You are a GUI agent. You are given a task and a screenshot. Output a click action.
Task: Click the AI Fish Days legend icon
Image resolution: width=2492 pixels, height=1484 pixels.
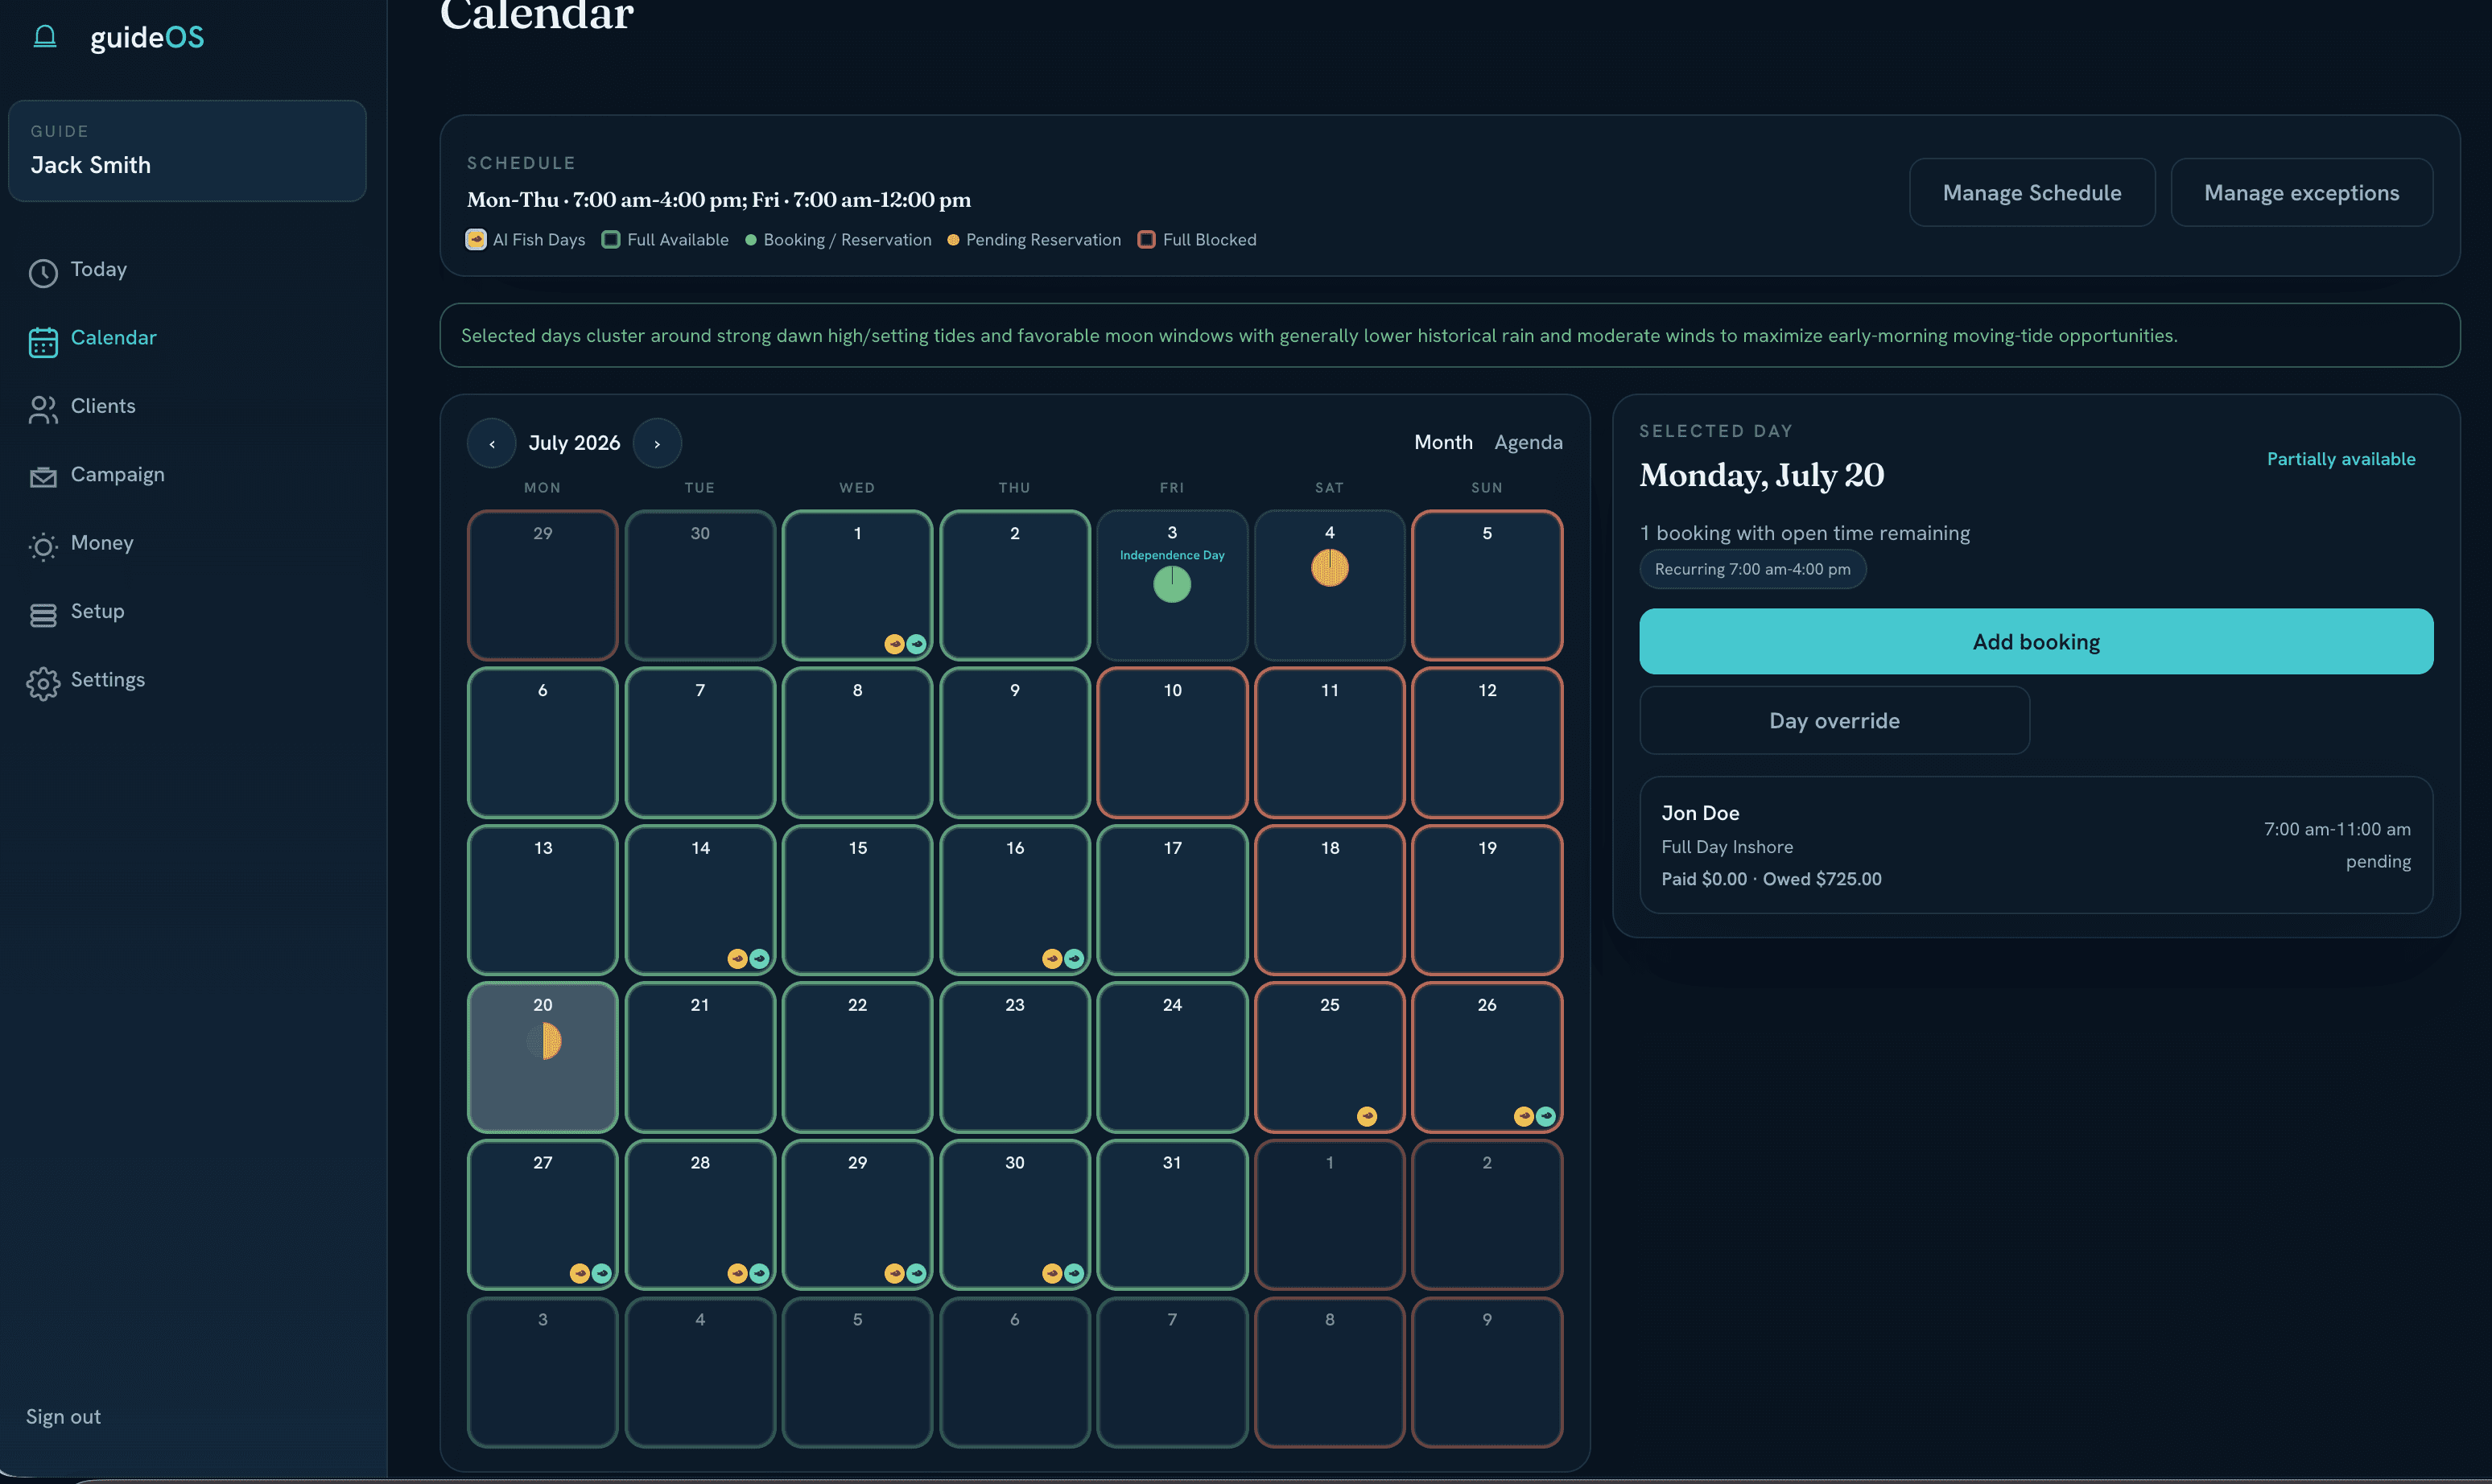476,240
